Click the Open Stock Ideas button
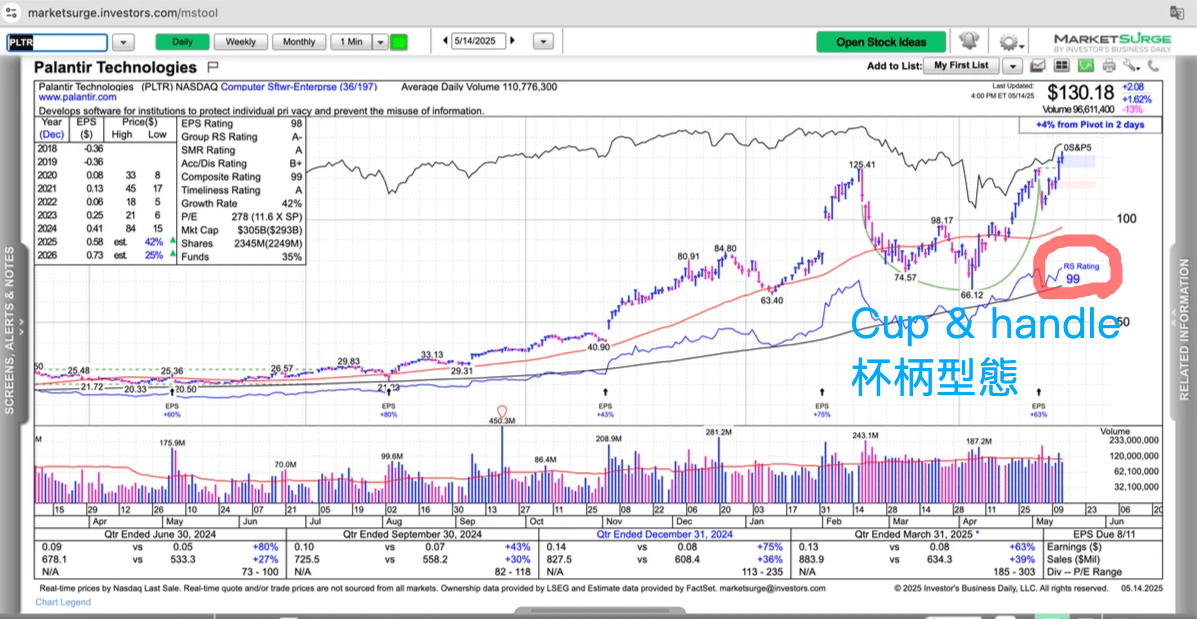Viewport: 1197px width, 619px height. pos(881,42)
